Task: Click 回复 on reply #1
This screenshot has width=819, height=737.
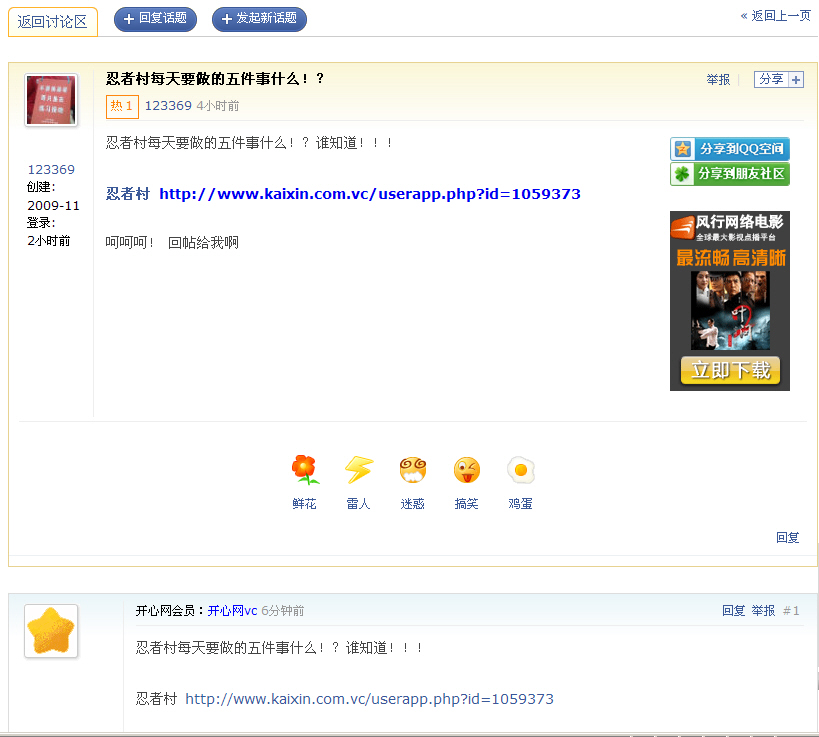Action: point(733,611)
